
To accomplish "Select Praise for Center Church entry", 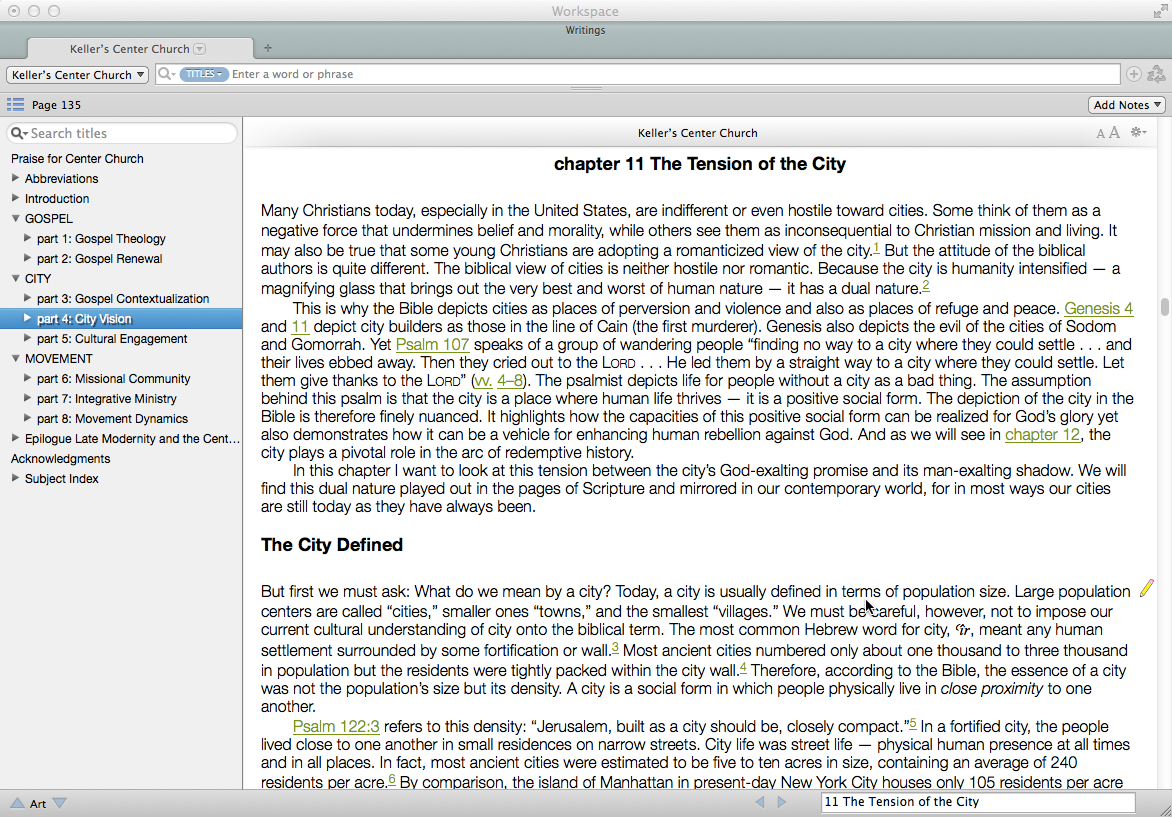I will click(x=77, y=158).
